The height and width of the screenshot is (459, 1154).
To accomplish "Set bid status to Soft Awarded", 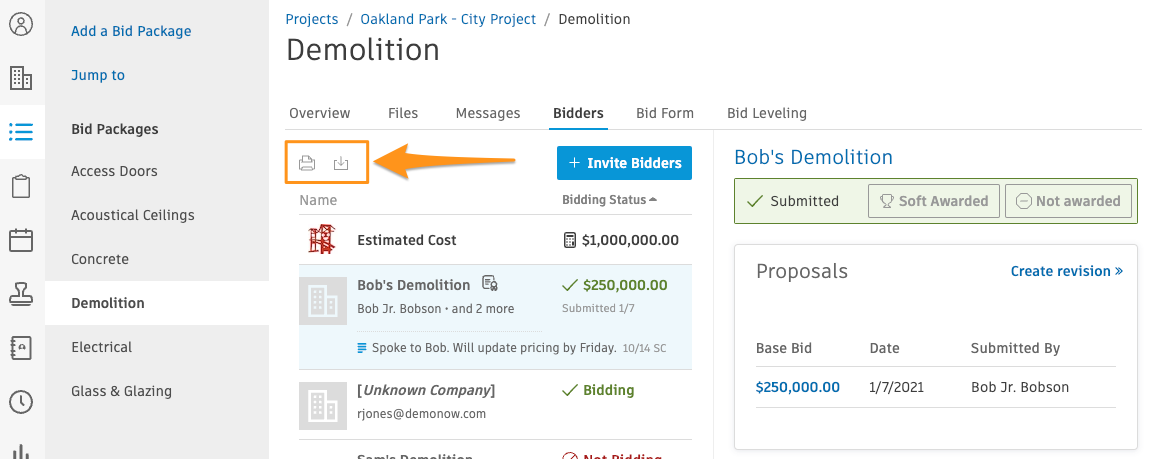I will (934, 201).
